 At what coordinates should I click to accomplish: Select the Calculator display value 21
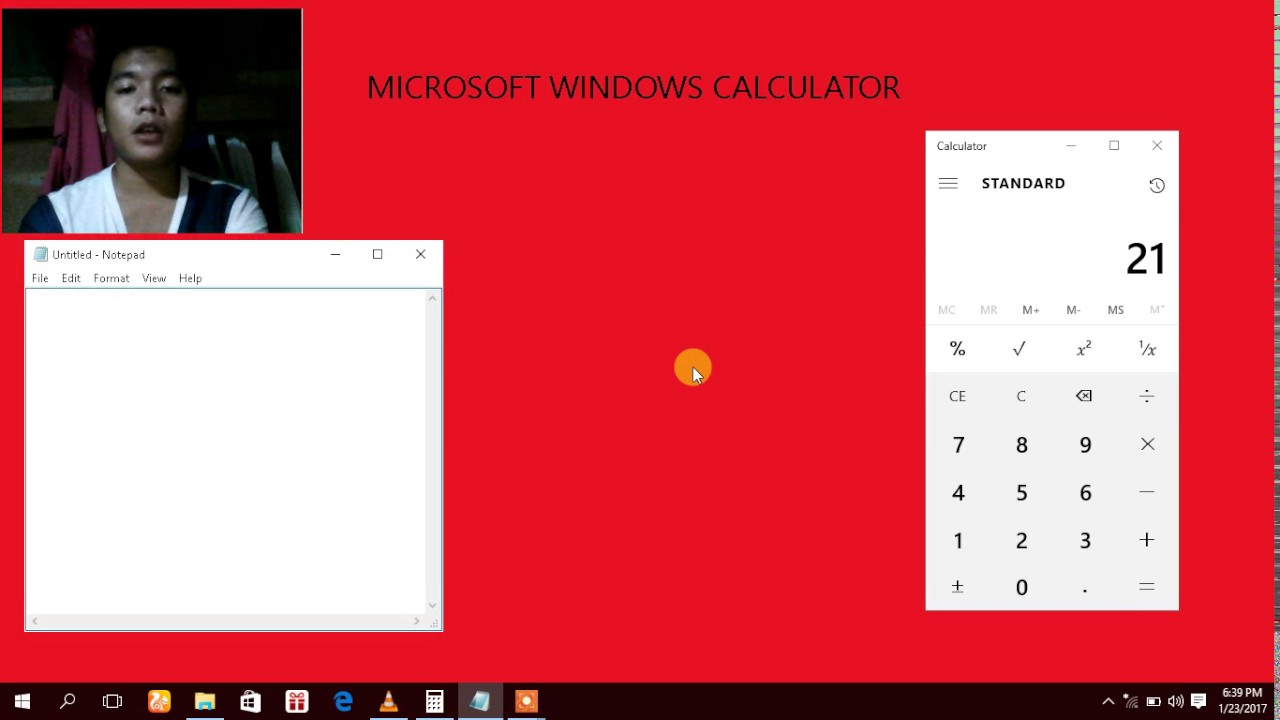[x=1145, y=260]
